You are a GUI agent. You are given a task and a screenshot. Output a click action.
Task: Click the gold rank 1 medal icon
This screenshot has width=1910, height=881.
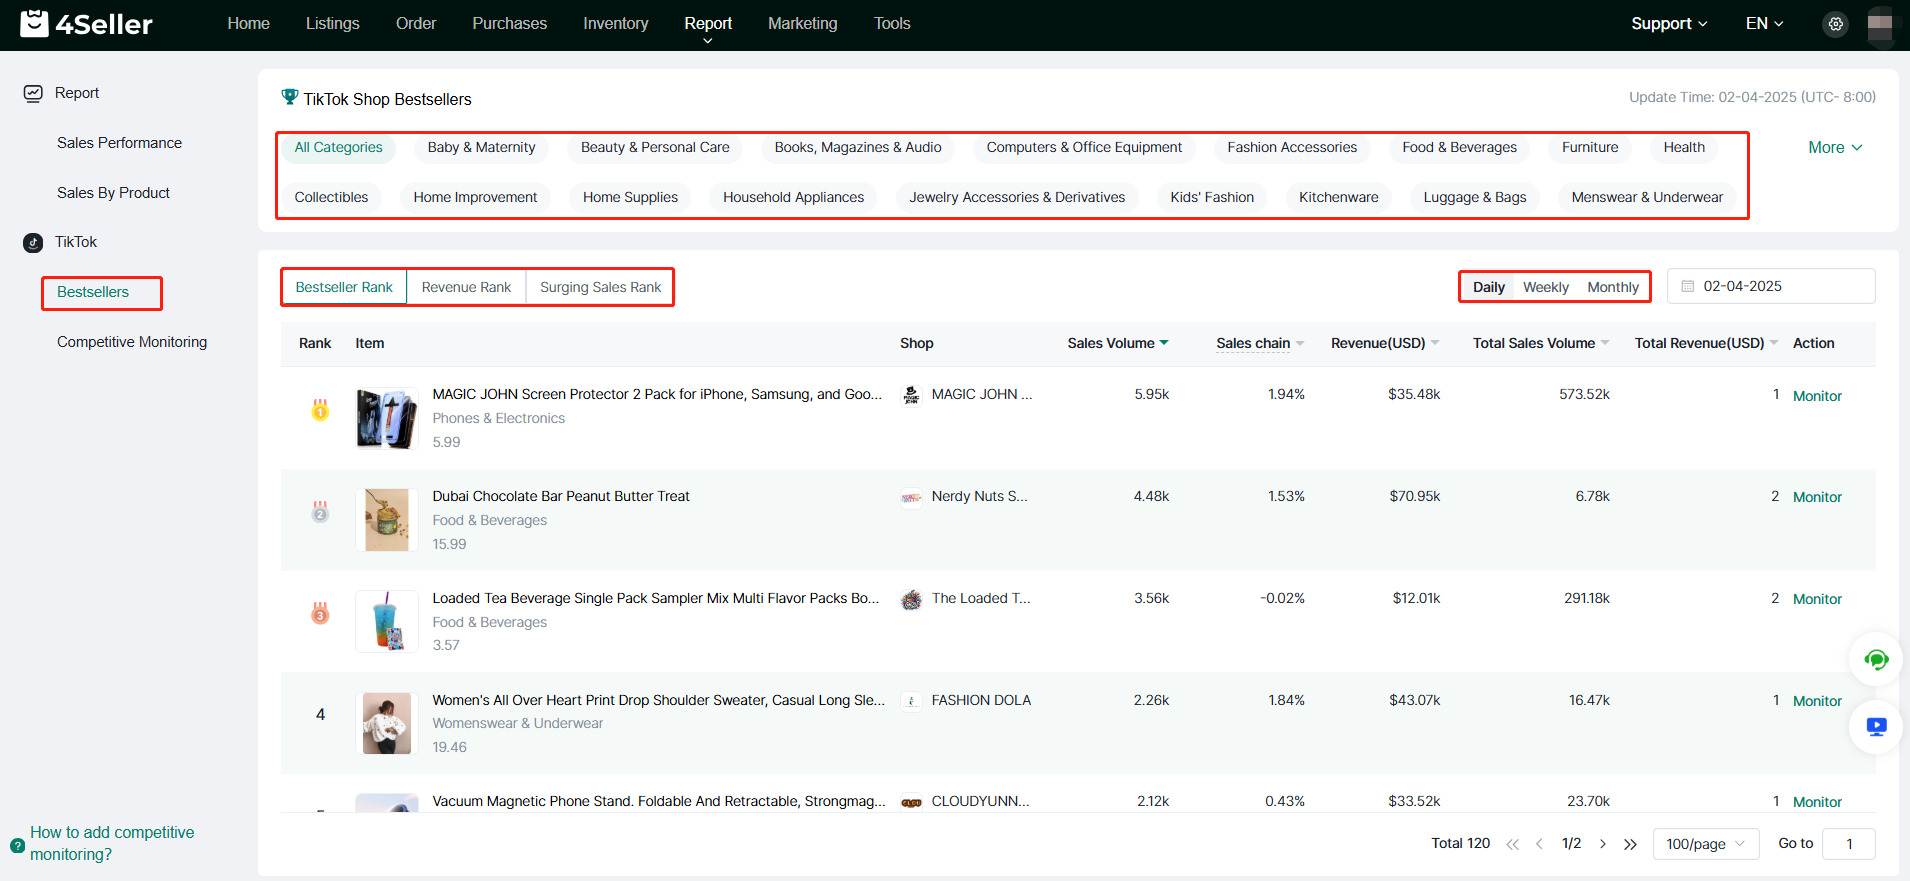pyautogui.click(x=320, y=409)
